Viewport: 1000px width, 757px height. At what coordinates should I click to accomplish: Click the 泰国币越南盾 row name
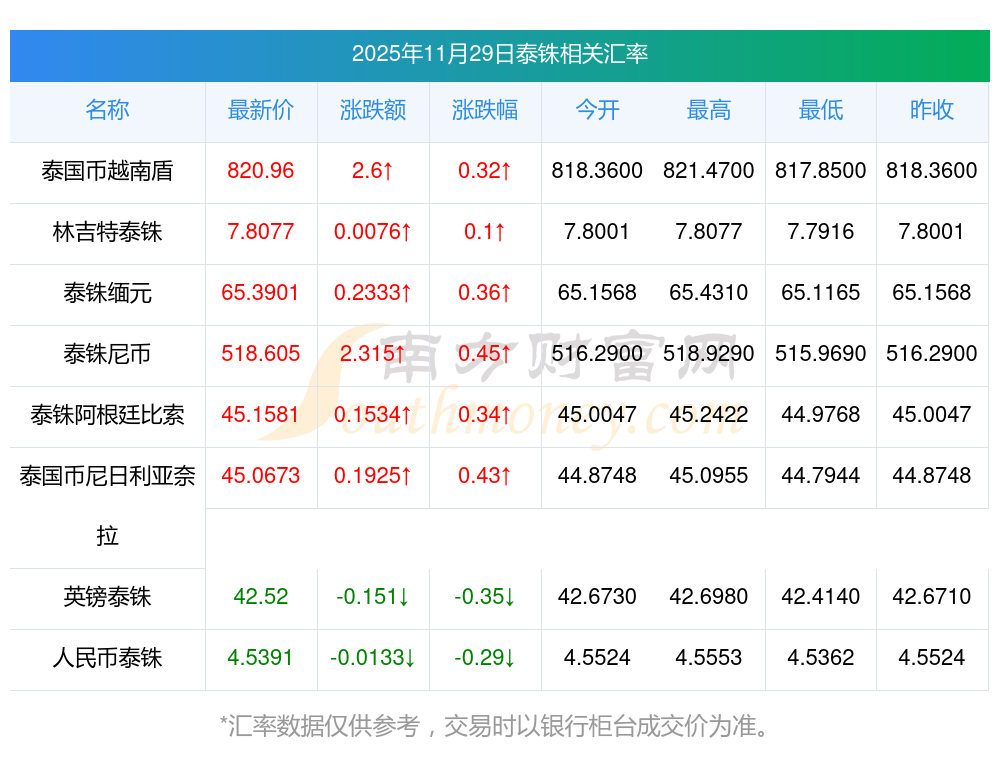pyautogui.click(x=107, y=171)
